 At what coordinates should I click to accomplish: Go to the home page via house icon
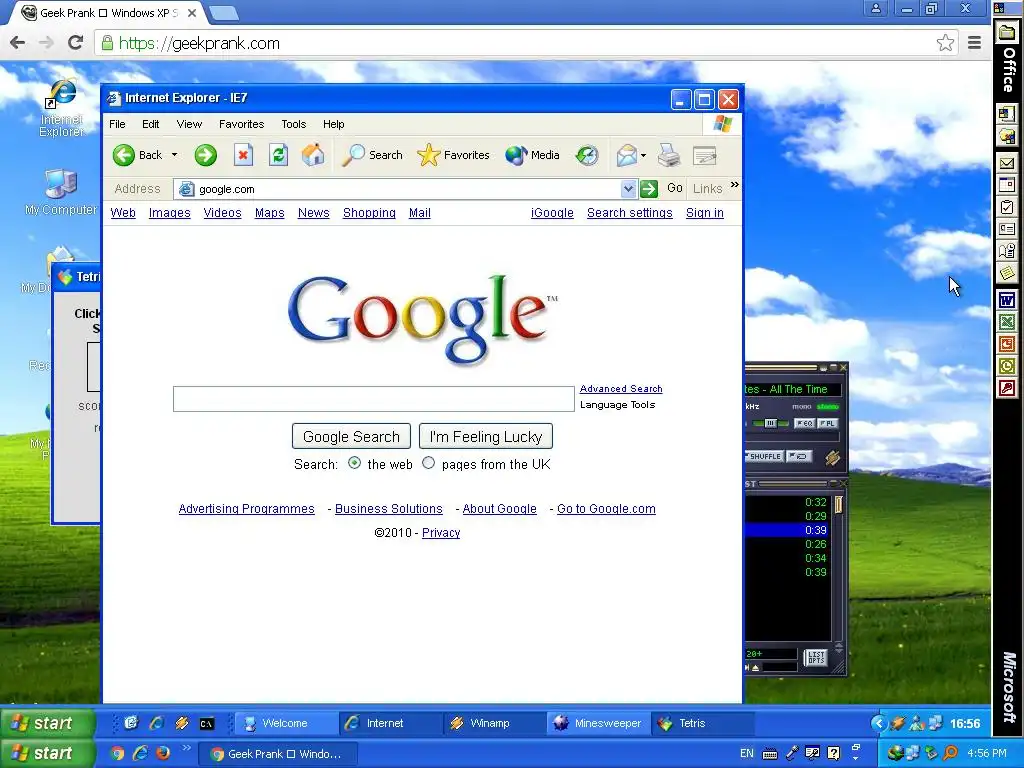coord(313,155)
